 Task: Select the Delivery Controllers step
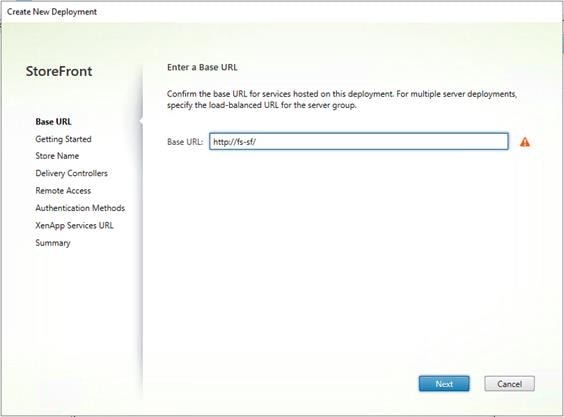[x=71, y=173]
